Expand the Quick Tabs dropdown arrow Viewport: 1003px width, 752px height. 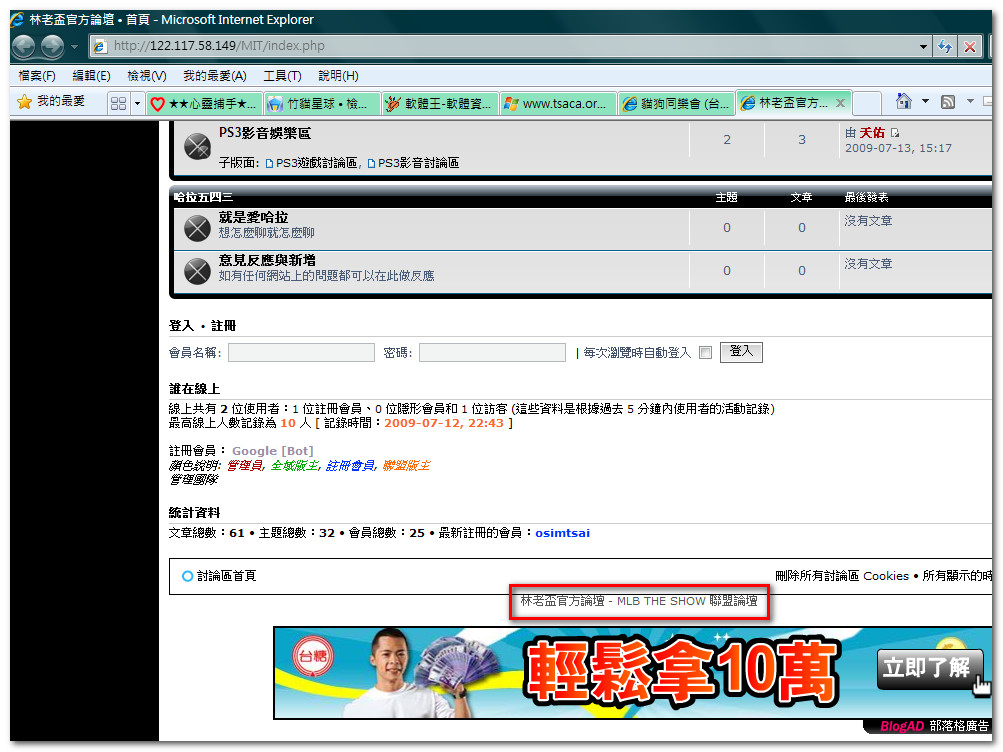(137, 103)
